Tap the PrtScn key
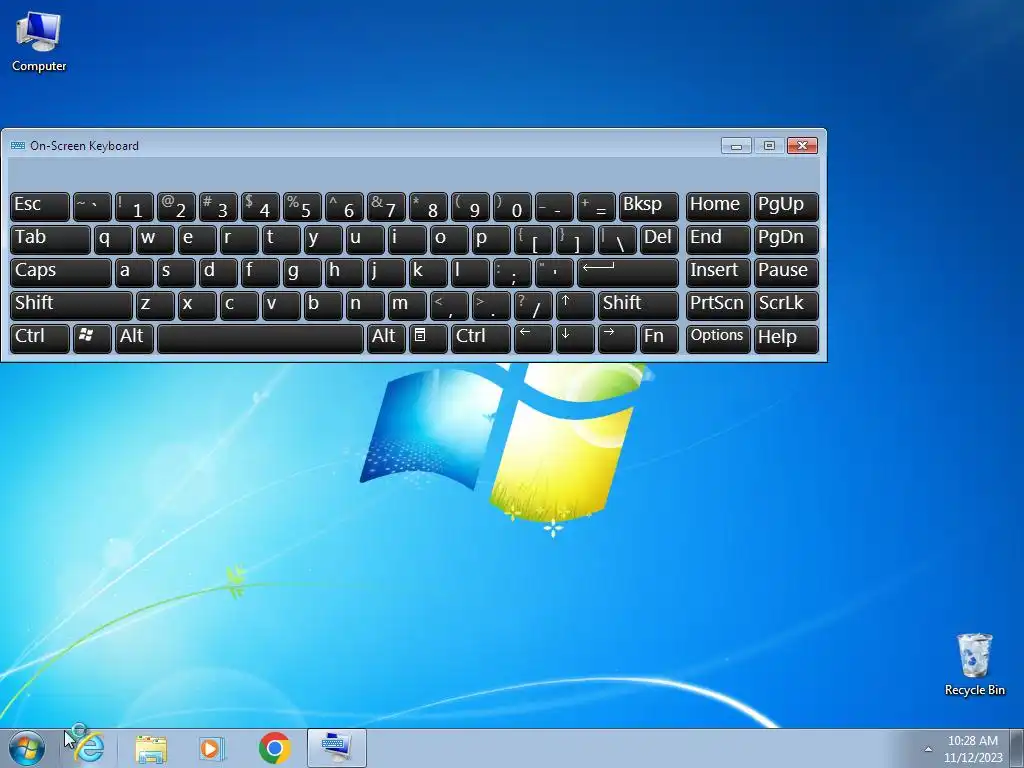1024x768 pixels. pyautogui.click(x=718, y=306)
